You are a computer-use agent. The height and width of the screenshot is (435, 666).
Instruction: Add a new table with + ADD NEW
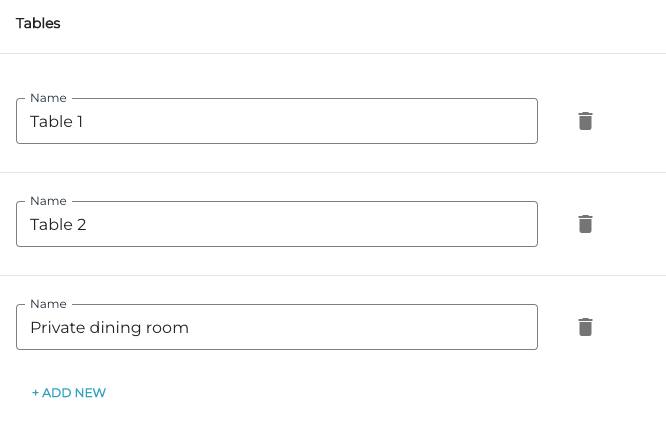[x=69, y=393]
